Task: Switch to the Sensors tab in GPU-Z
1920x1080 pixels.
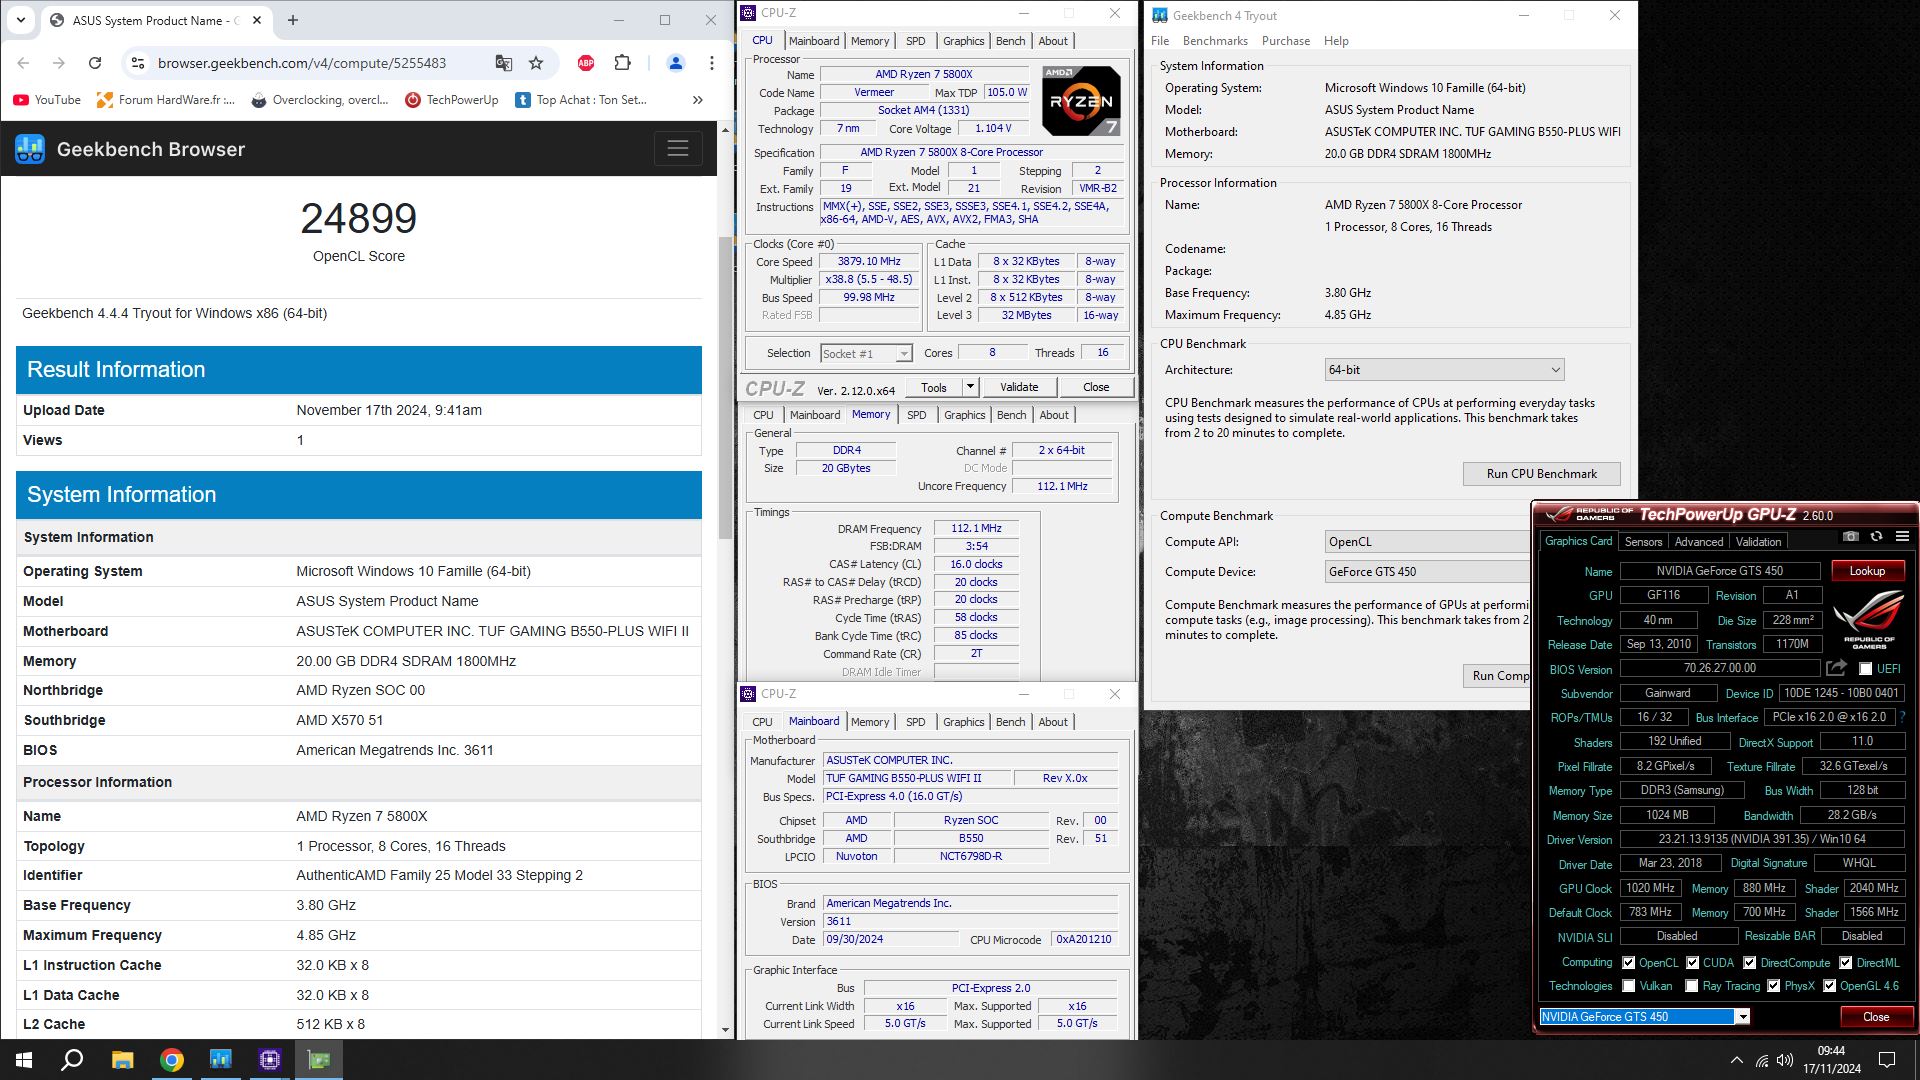Action: [x=1643, y=542]
